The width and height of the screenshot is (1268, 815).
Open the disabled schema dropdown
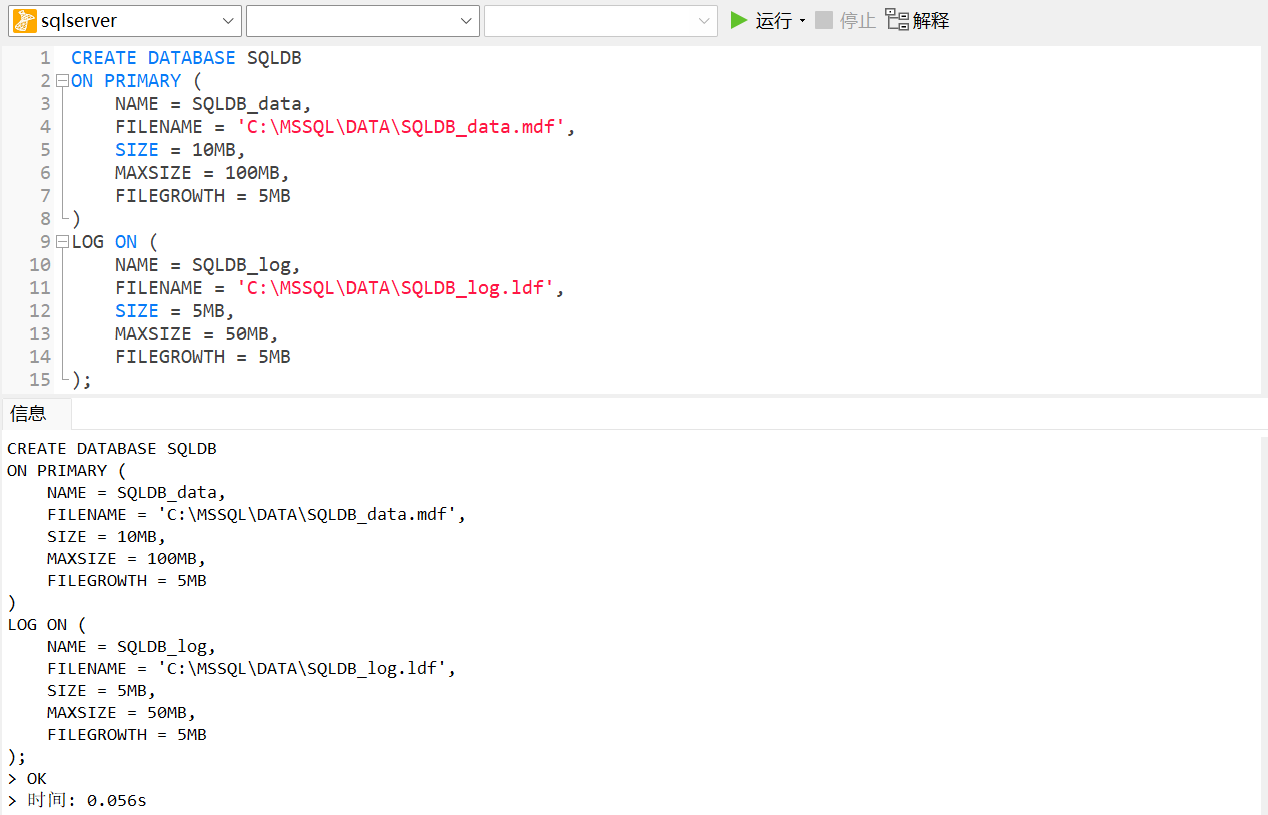(600, 20)
